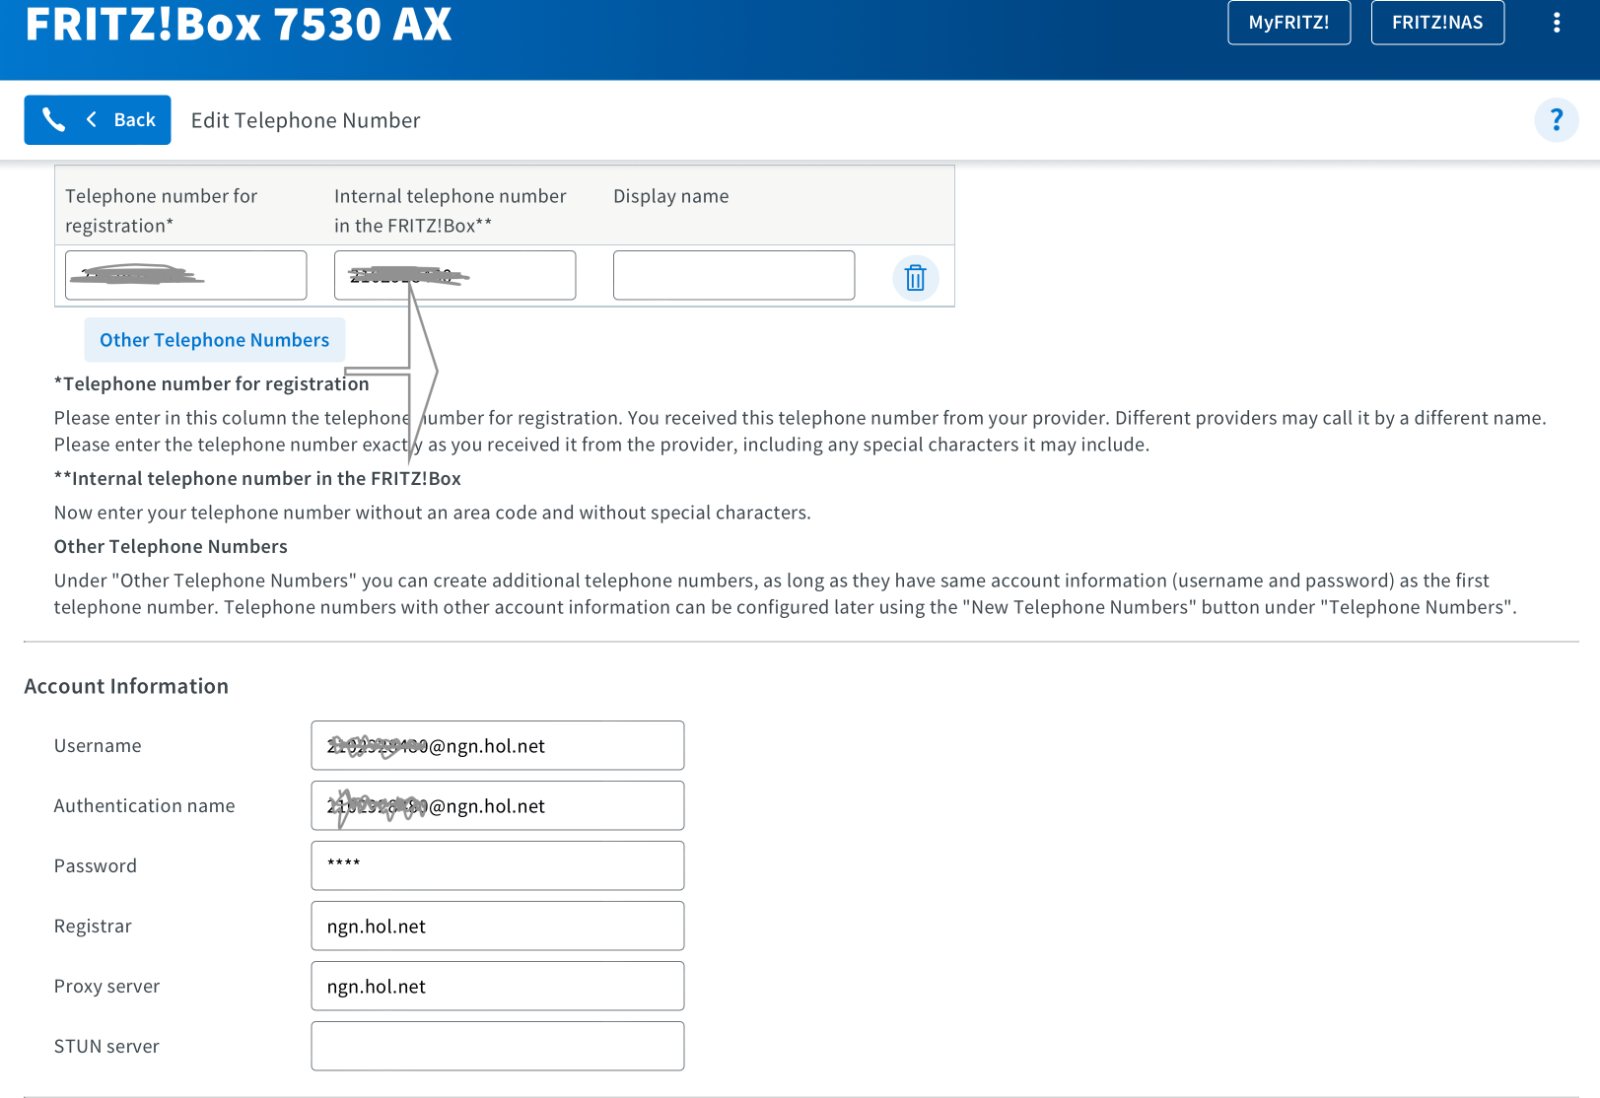Click the *Telephone number for registration heading

[211, 384]
